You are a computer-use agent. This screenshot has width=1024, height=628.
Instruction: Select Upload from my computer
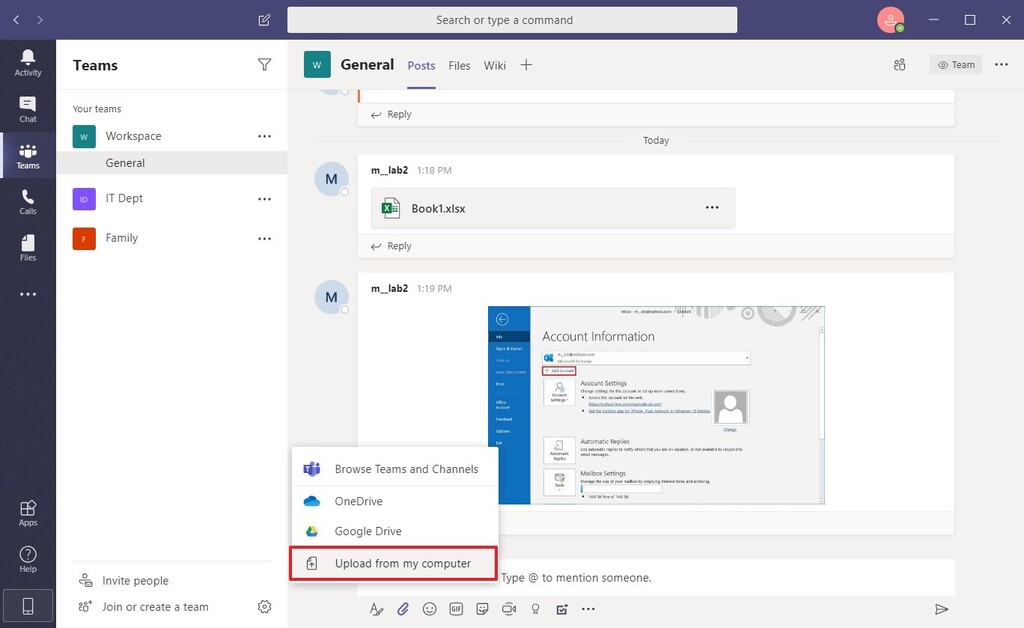(x=393, y=563)
